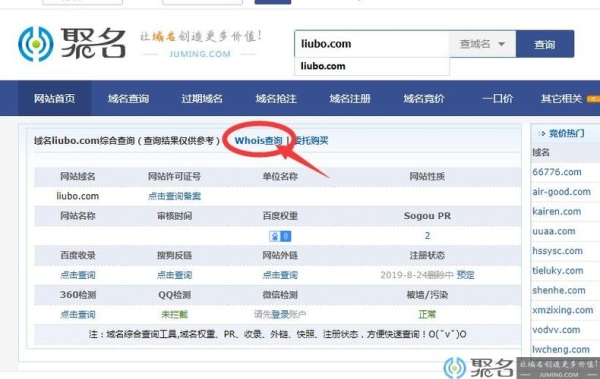Click the domain search input field

tap(372, 44)
